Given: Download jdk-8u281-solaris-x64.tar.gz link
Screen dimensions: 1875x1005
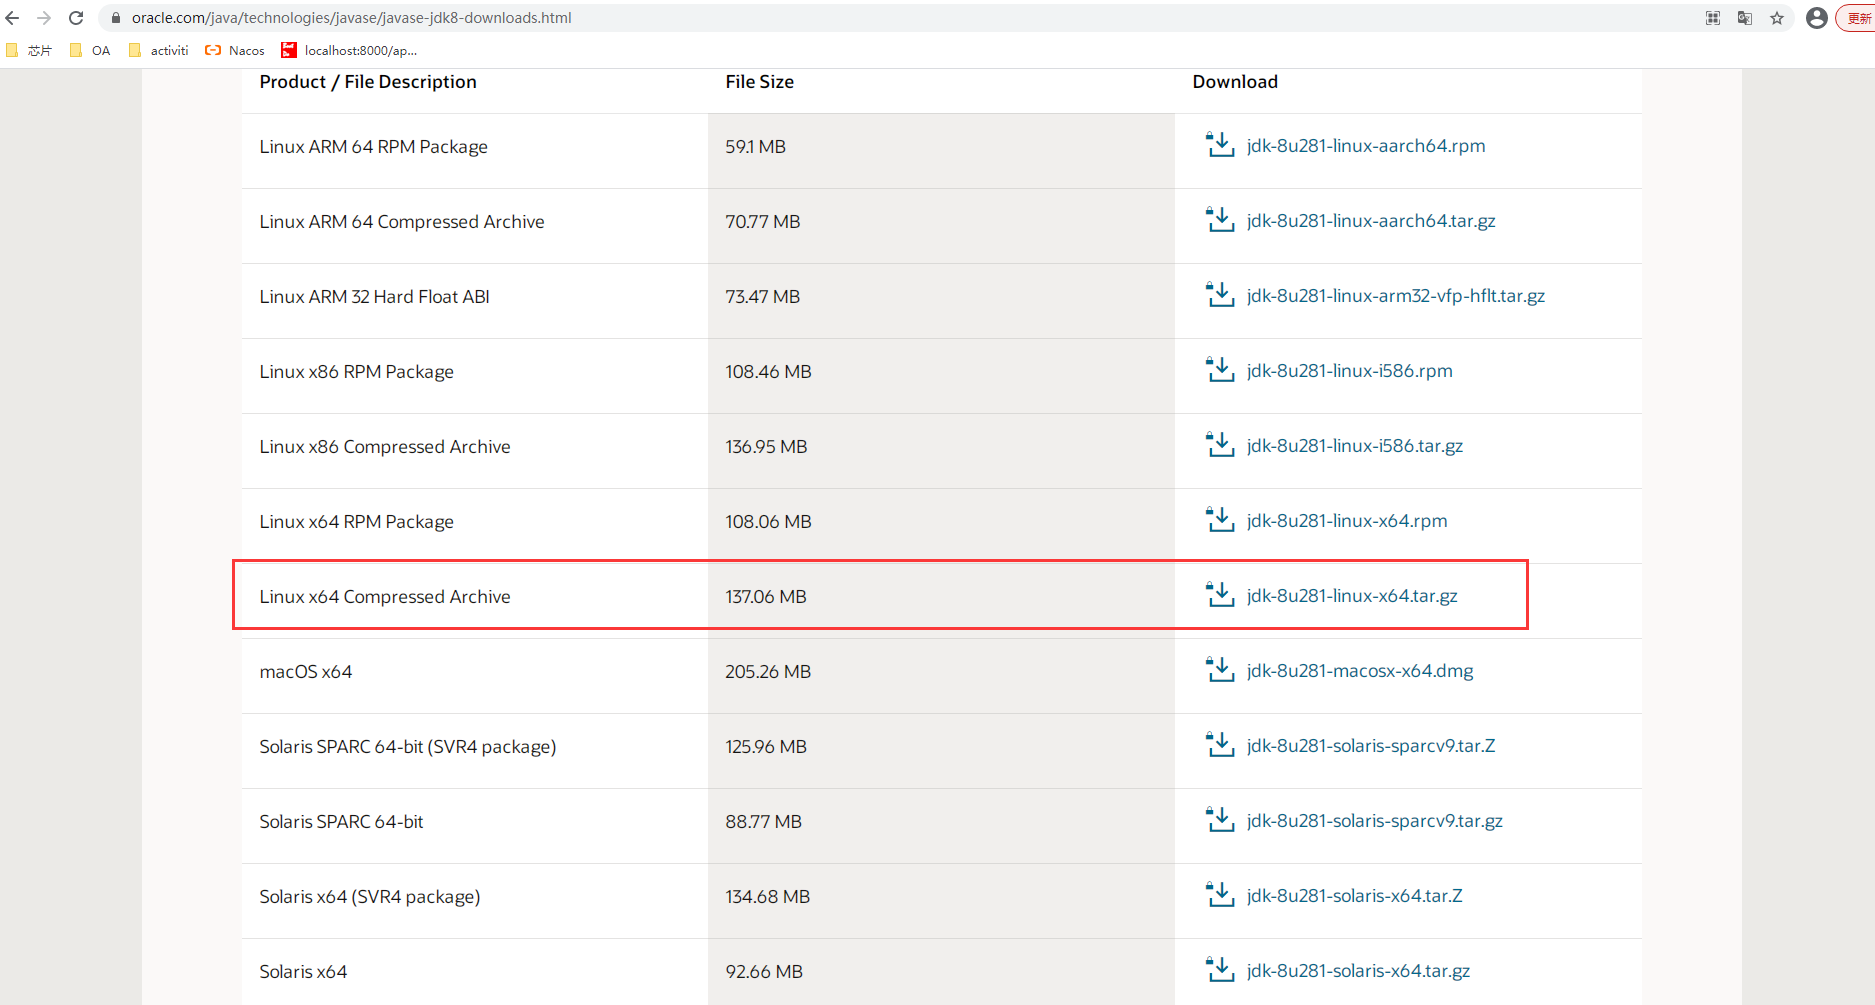Looking at the screenshot, I should pos(1359,971).
